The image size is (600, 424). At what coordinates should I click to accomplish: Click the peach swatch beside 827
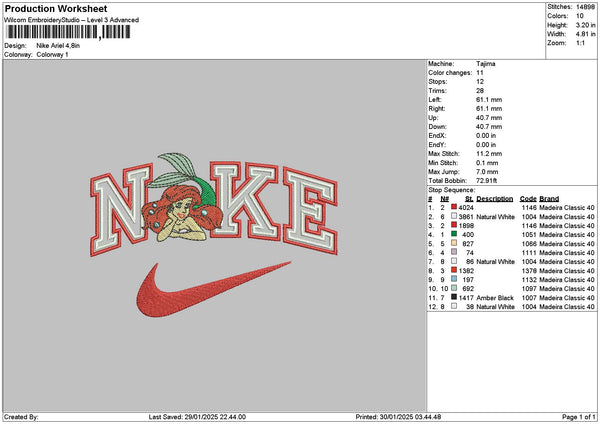pos(454,243)
